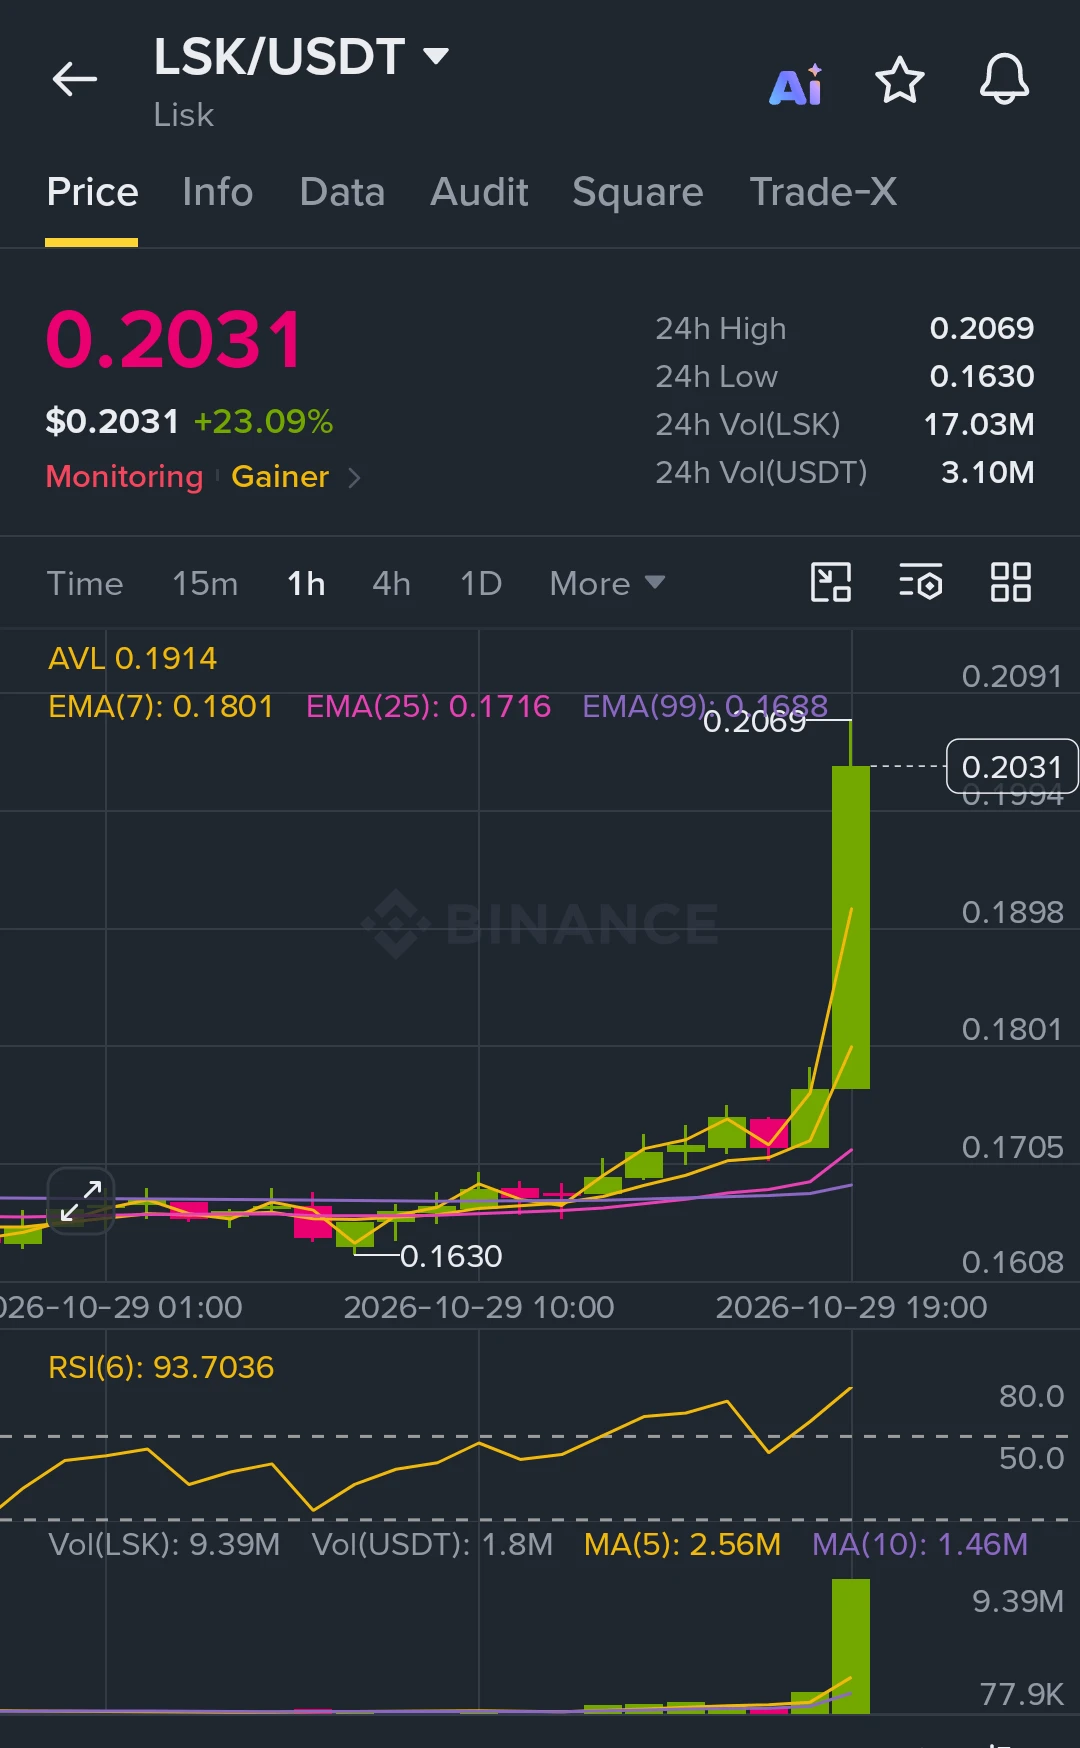1080x1748 pixels.
Task: Open the Audit tab
Action: (x=479, y=192)
